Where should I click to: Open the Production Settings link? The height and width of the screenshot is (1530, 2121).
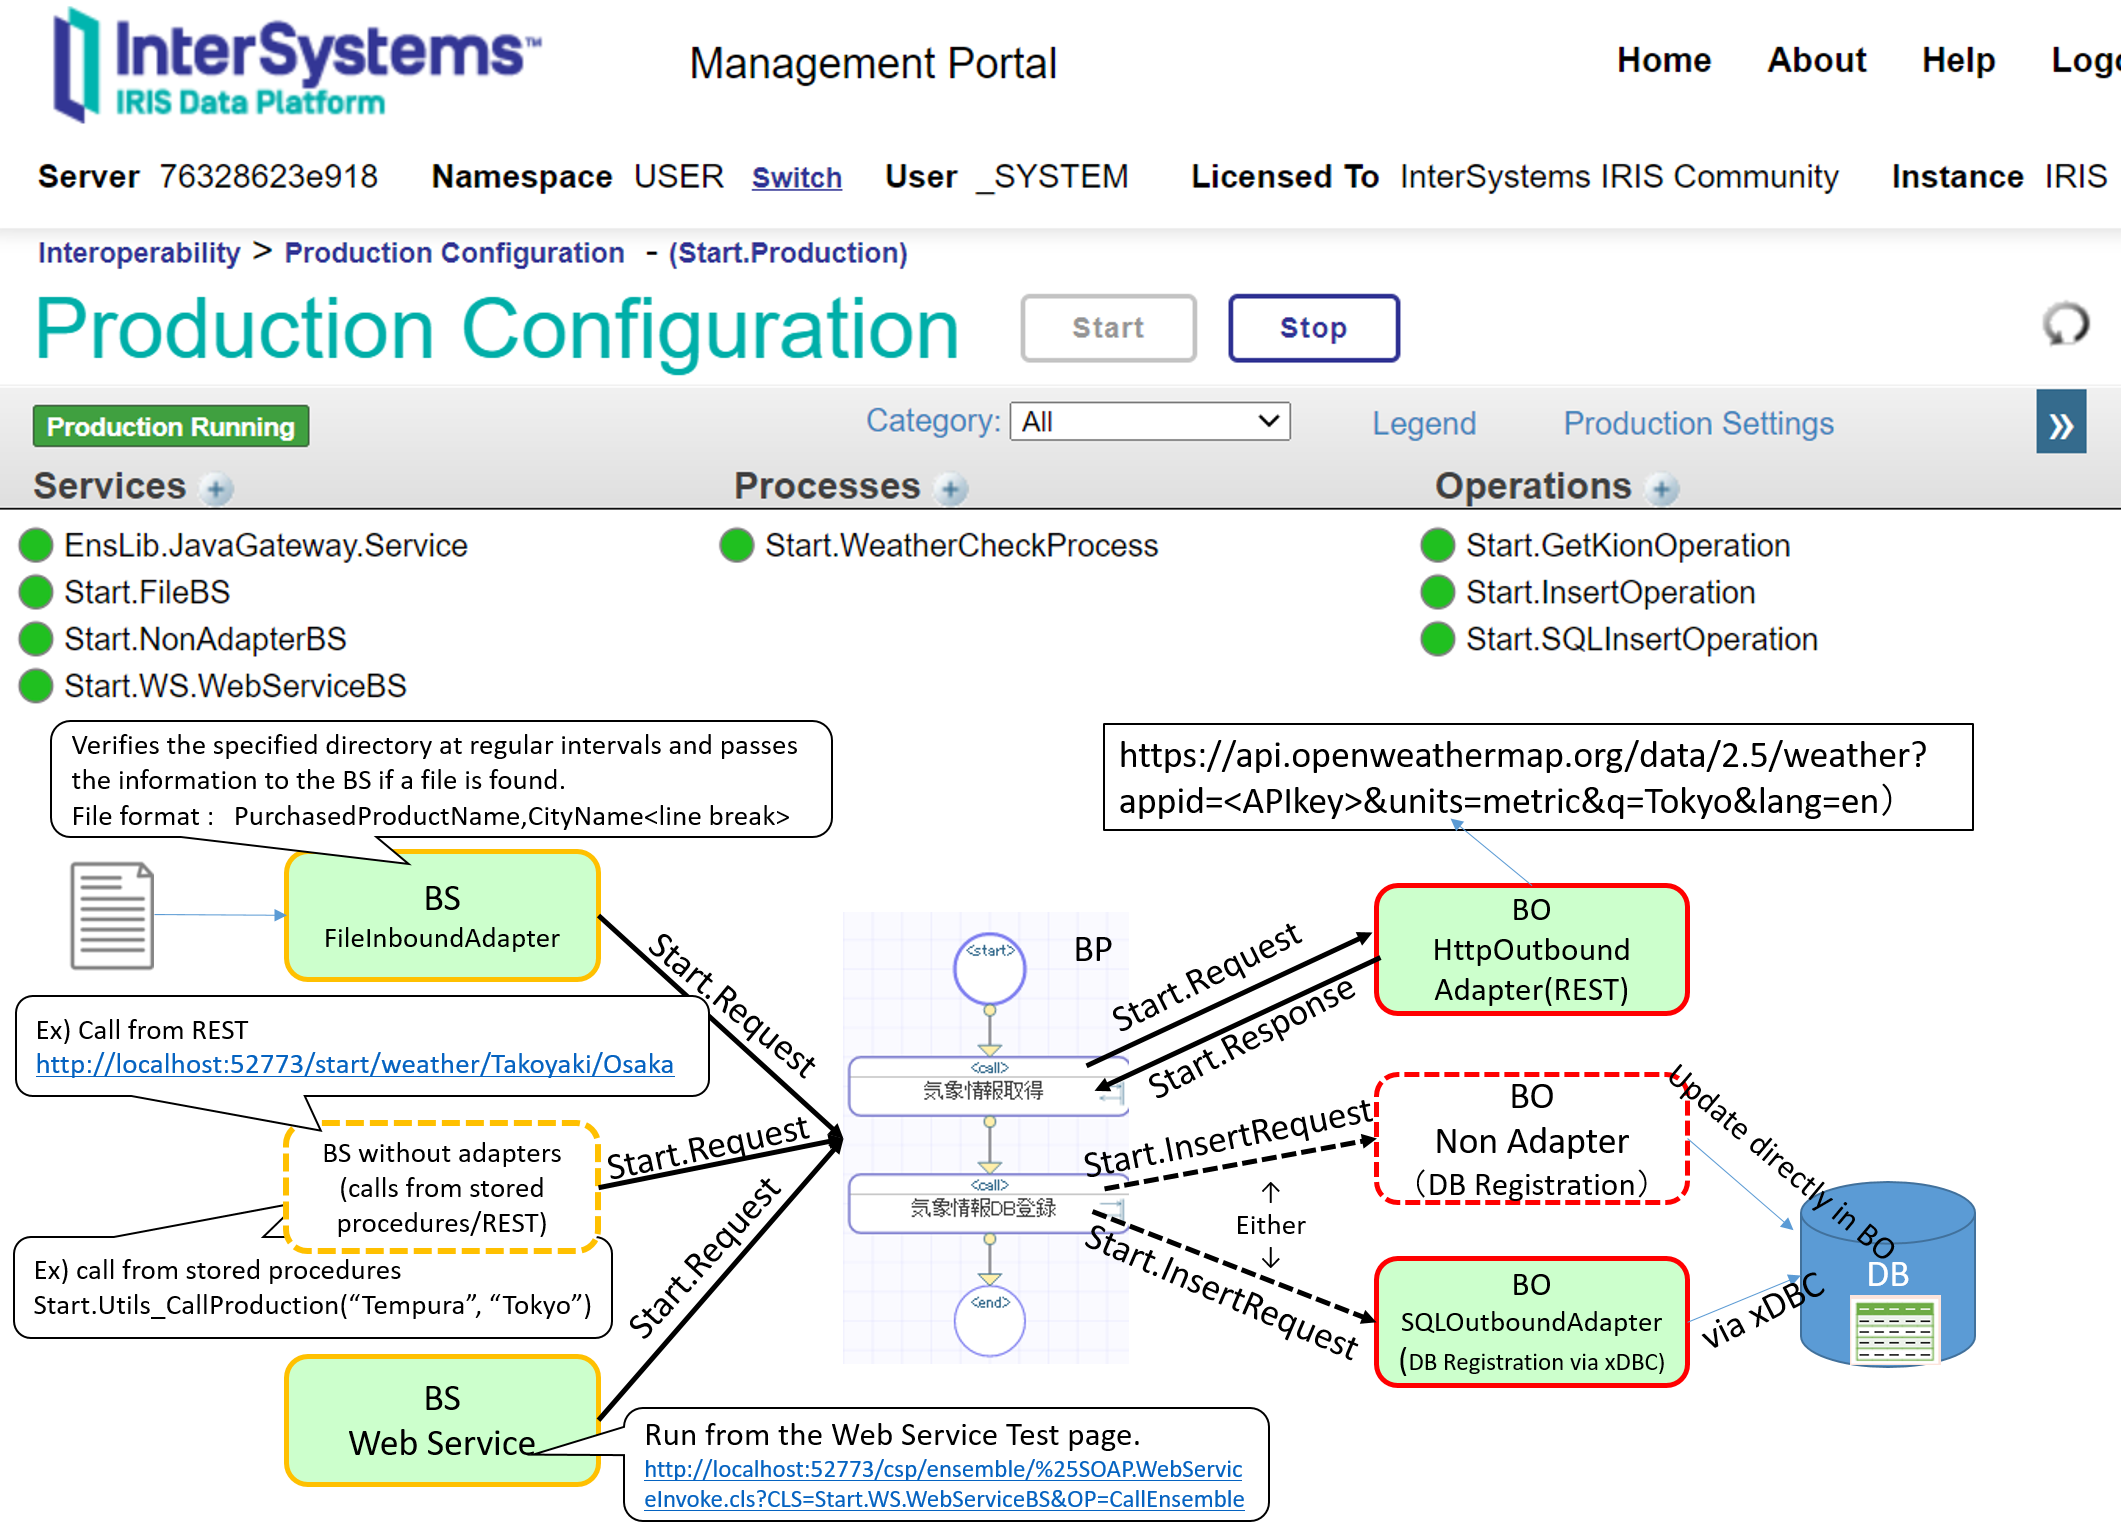(x=1699, y=423)
